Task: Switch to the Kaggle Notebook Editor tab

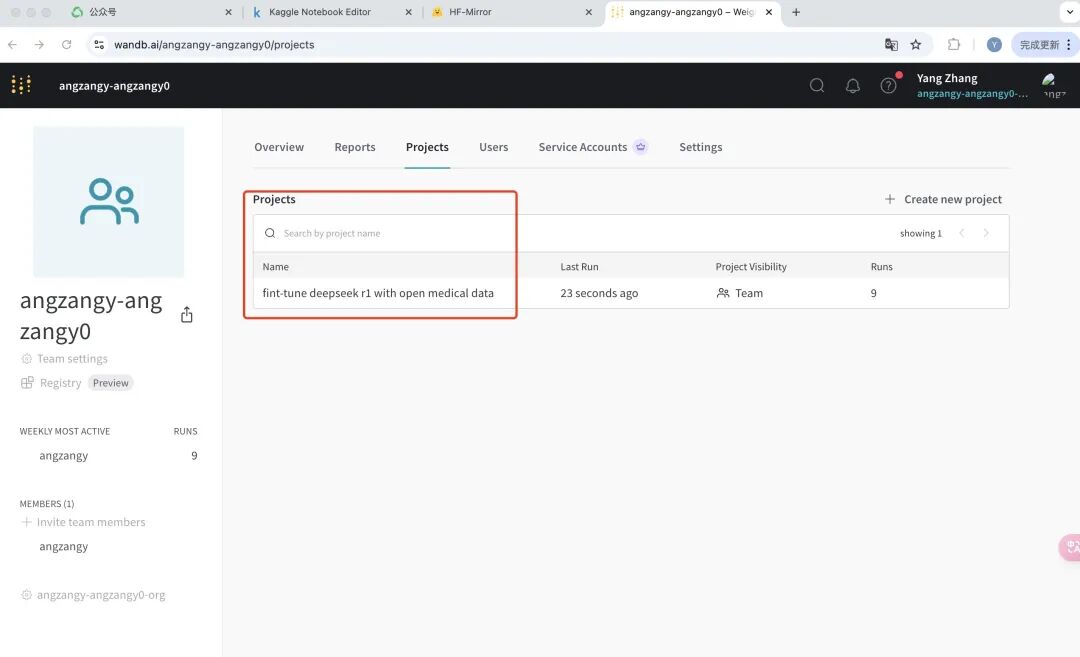Action: click(x=320, y=12)
